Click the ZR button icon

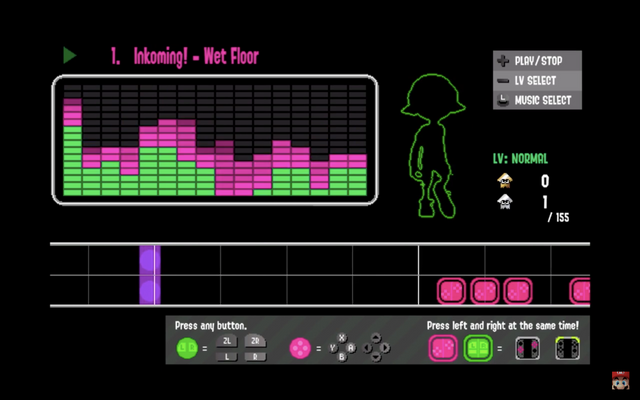pyautogui.click(x=256, y=341)
